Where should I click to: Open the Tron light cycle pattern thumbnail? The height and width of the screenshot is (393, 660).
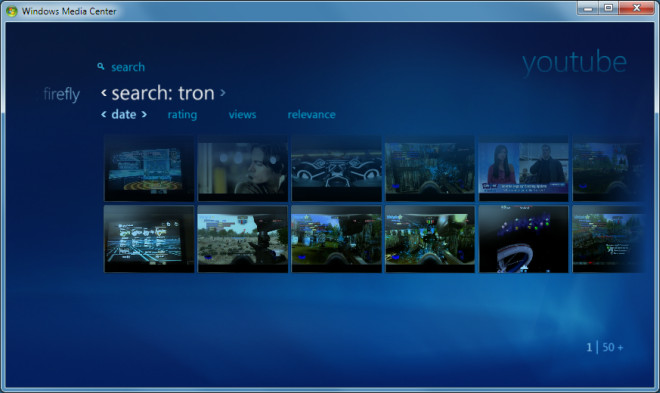pyautogui.click(x=337, y=168)
